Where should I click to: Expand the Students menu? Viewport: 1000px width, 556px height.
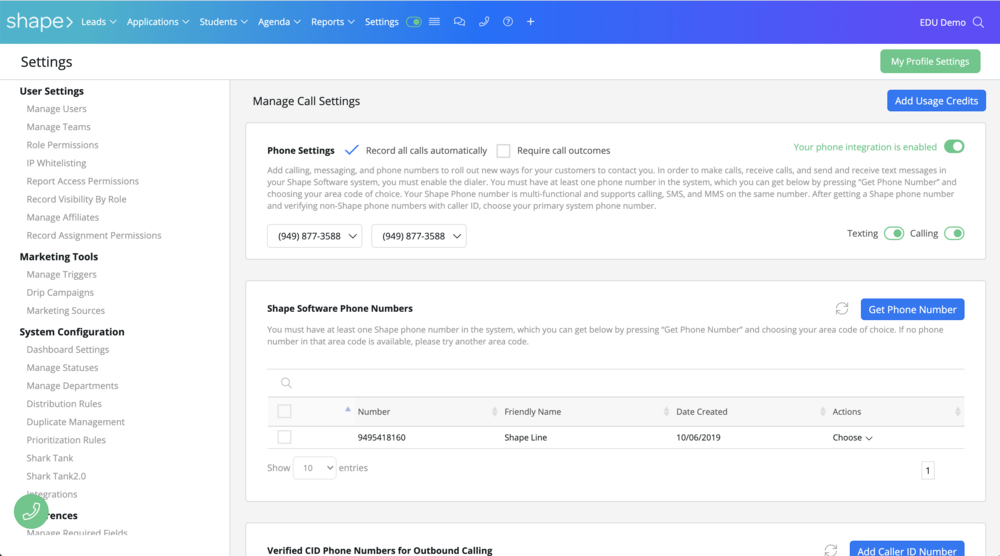click(223, 22)
